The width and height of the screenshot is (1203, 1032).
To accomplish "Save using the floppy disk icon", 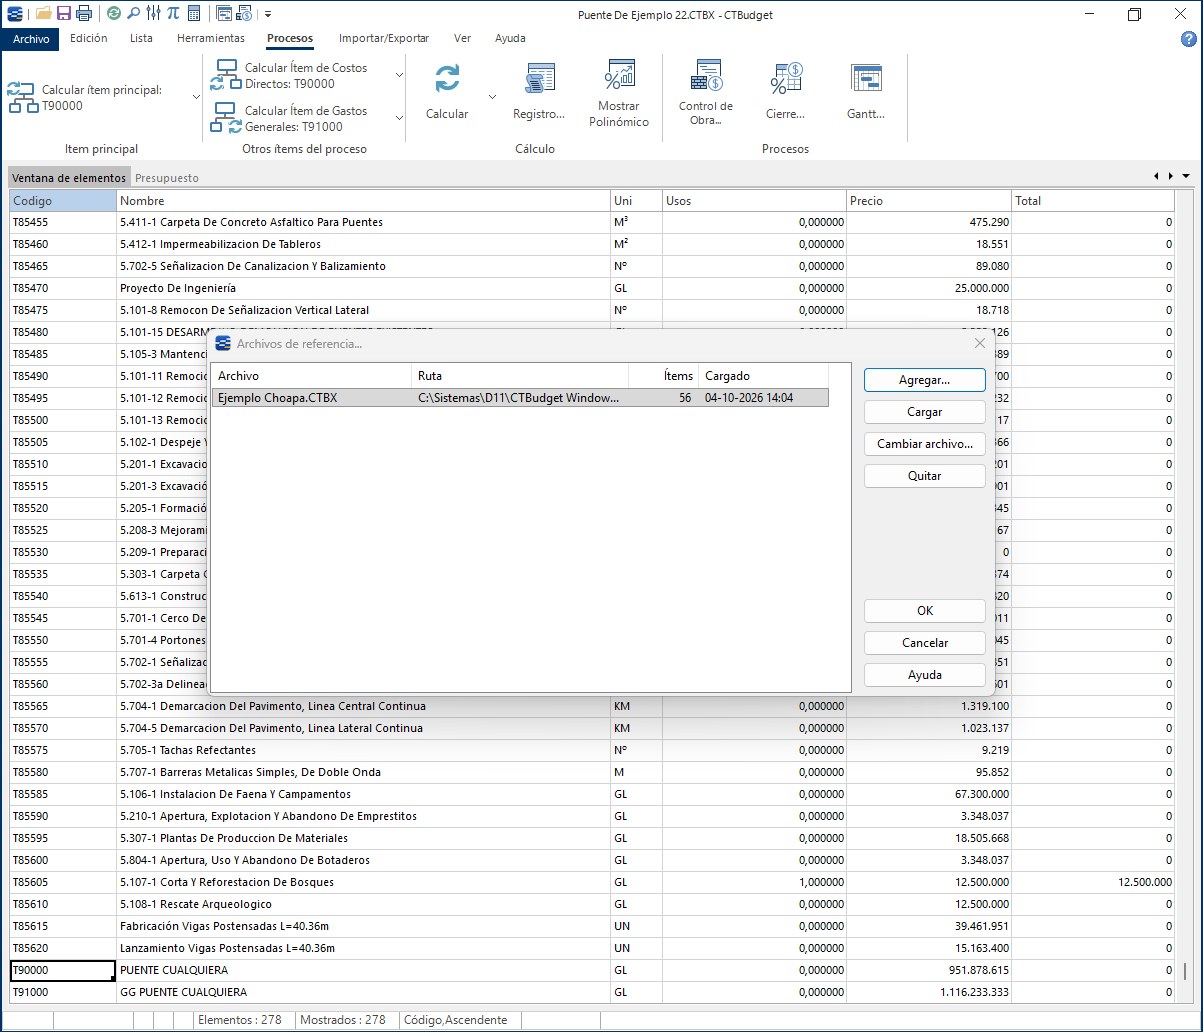I will 64,14.
